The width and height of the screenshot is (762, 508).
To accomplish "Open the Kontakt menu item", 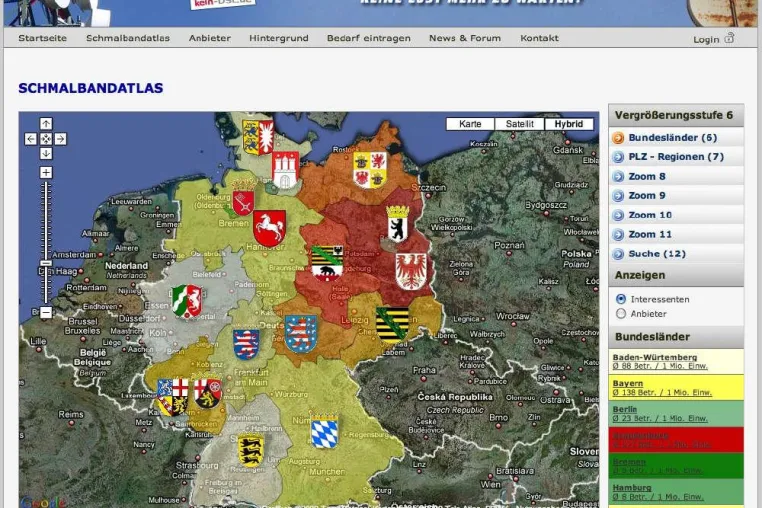I will point(539,38).
